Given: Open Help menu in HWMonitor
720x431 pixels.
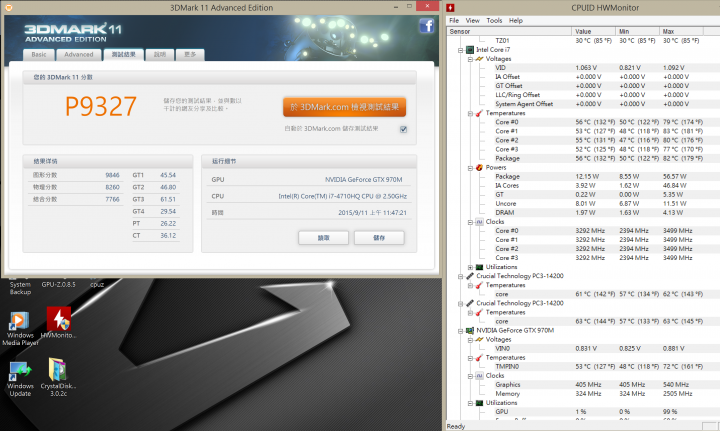Looking at the screenshot, I should 516,20.
